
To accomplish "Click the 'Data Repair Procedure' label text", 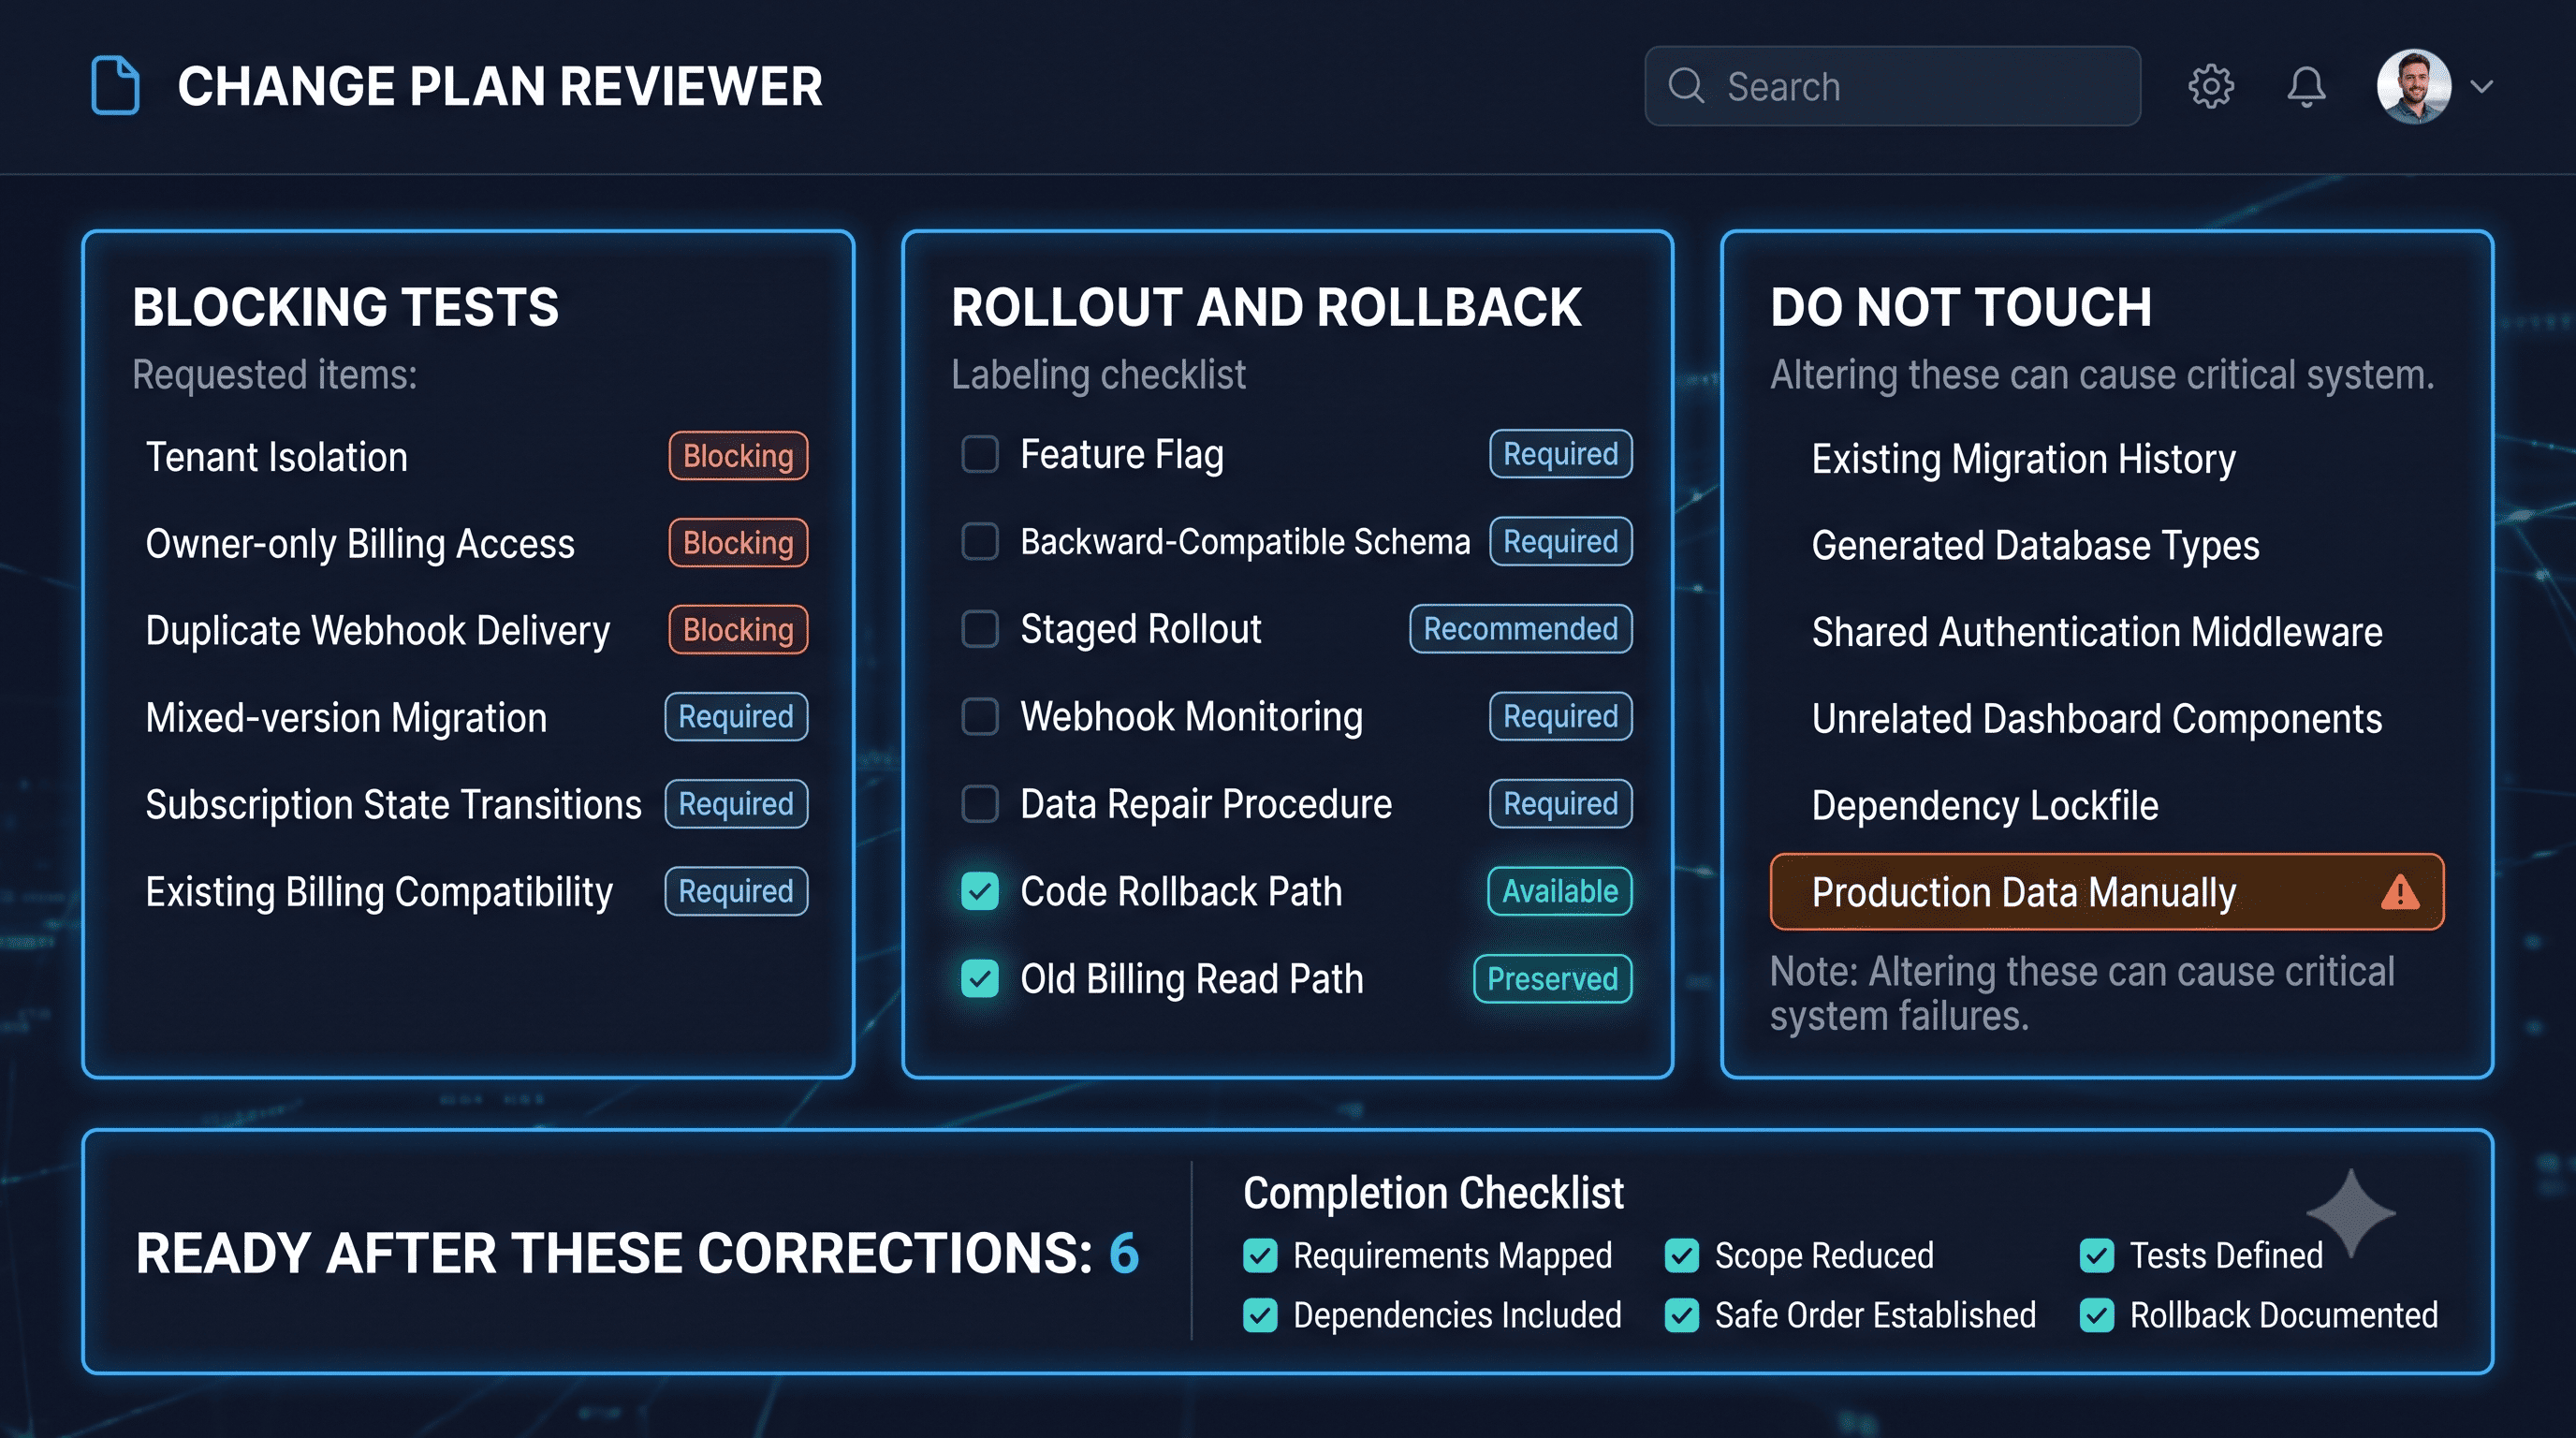I will [1206, 804].
